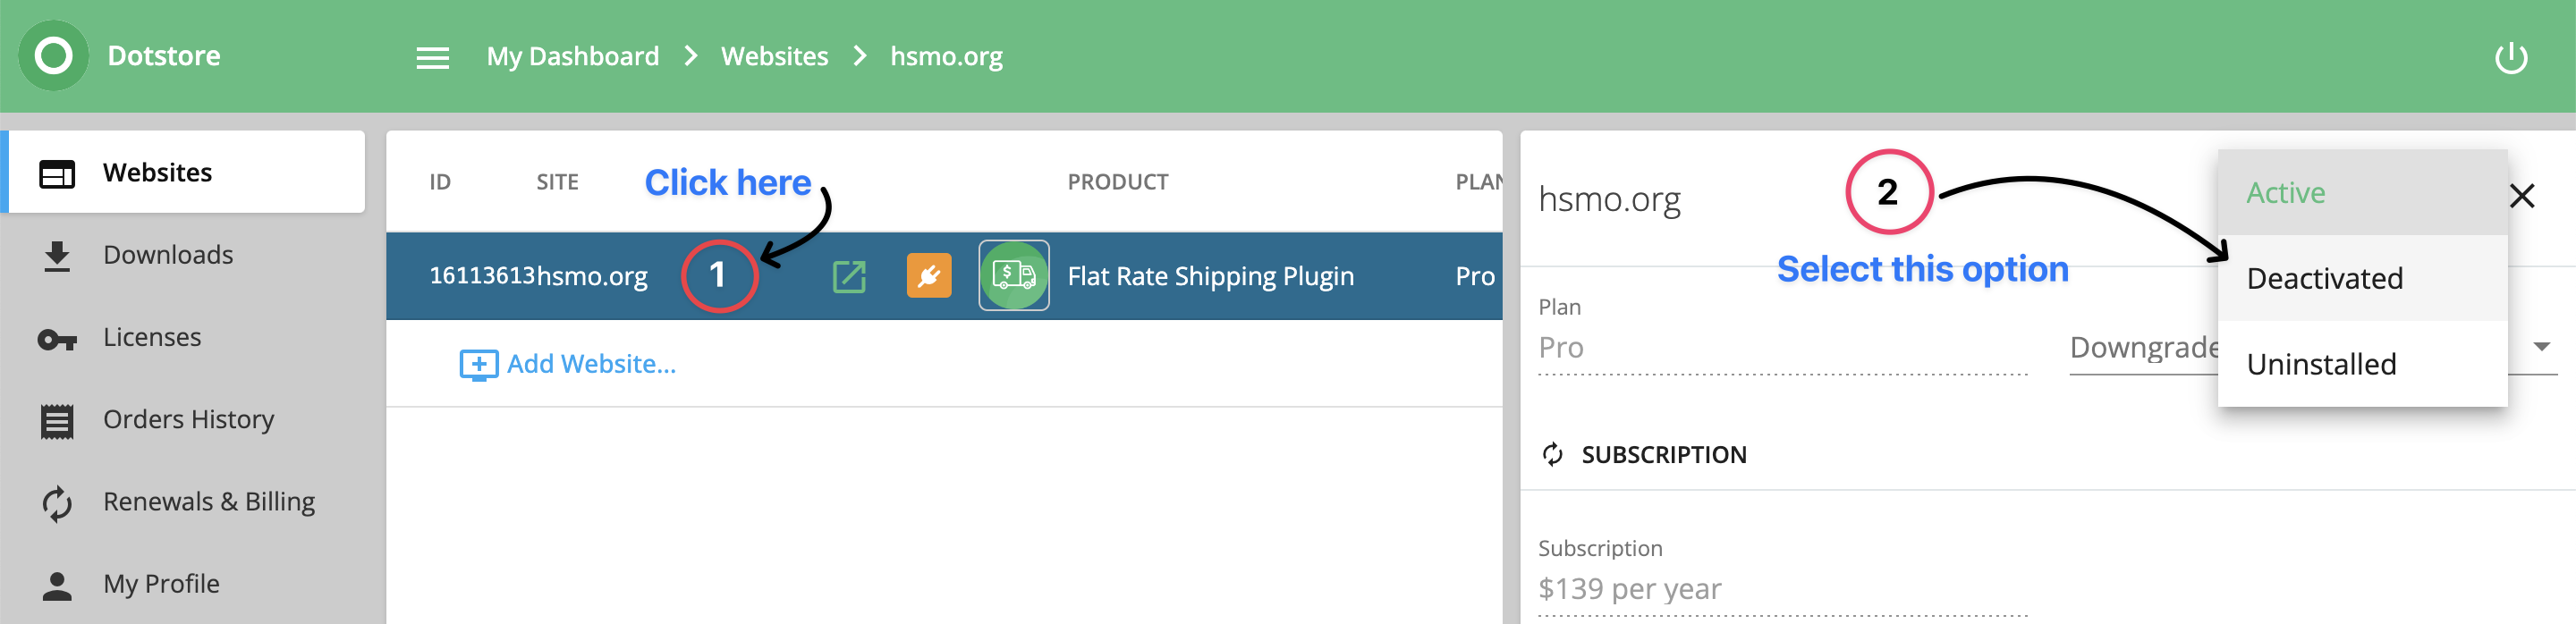Click the PRODUCT column header
Screen dimensions: 2576x624
[x=1117, y=182]
